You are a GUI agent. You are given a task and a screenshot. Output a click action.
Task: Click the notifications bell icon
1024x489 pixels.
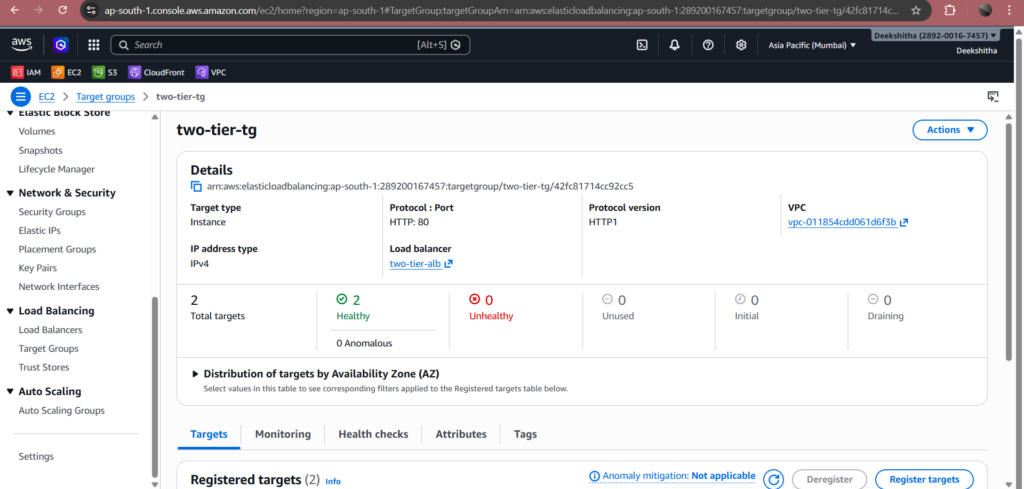[675, 45]
